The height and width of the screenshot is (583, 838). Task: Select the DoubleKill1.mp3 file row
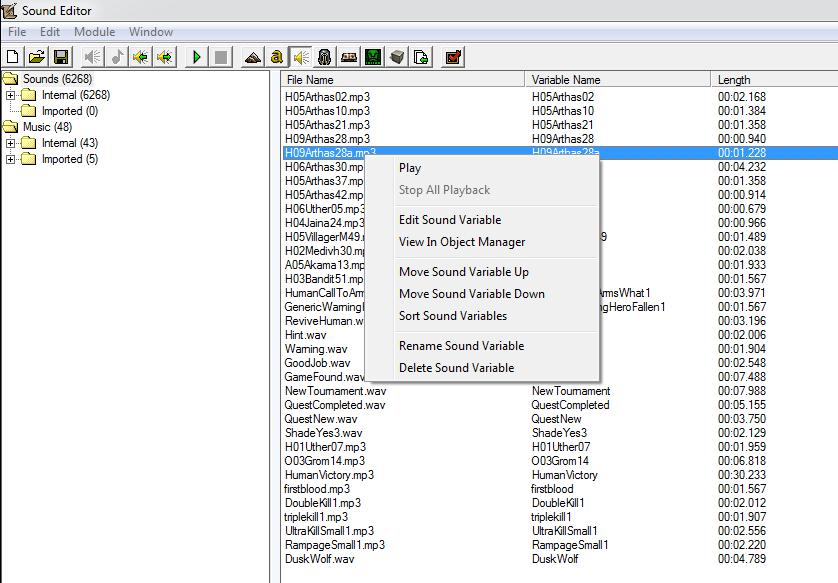click(560, 503)
